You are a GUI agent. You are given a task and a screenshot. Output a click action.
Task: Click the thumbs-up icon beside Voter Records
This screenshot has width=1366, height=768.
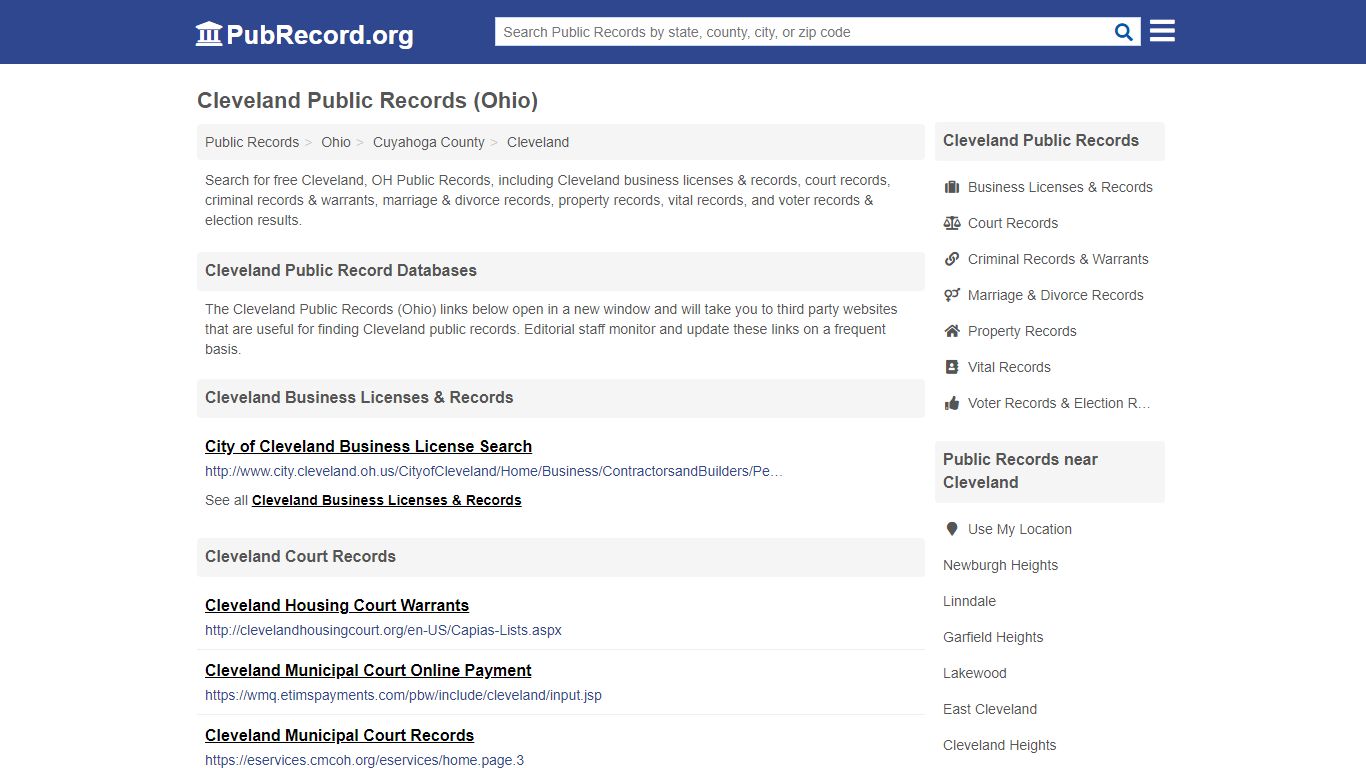pyautogui.click(x=952, y=403)
